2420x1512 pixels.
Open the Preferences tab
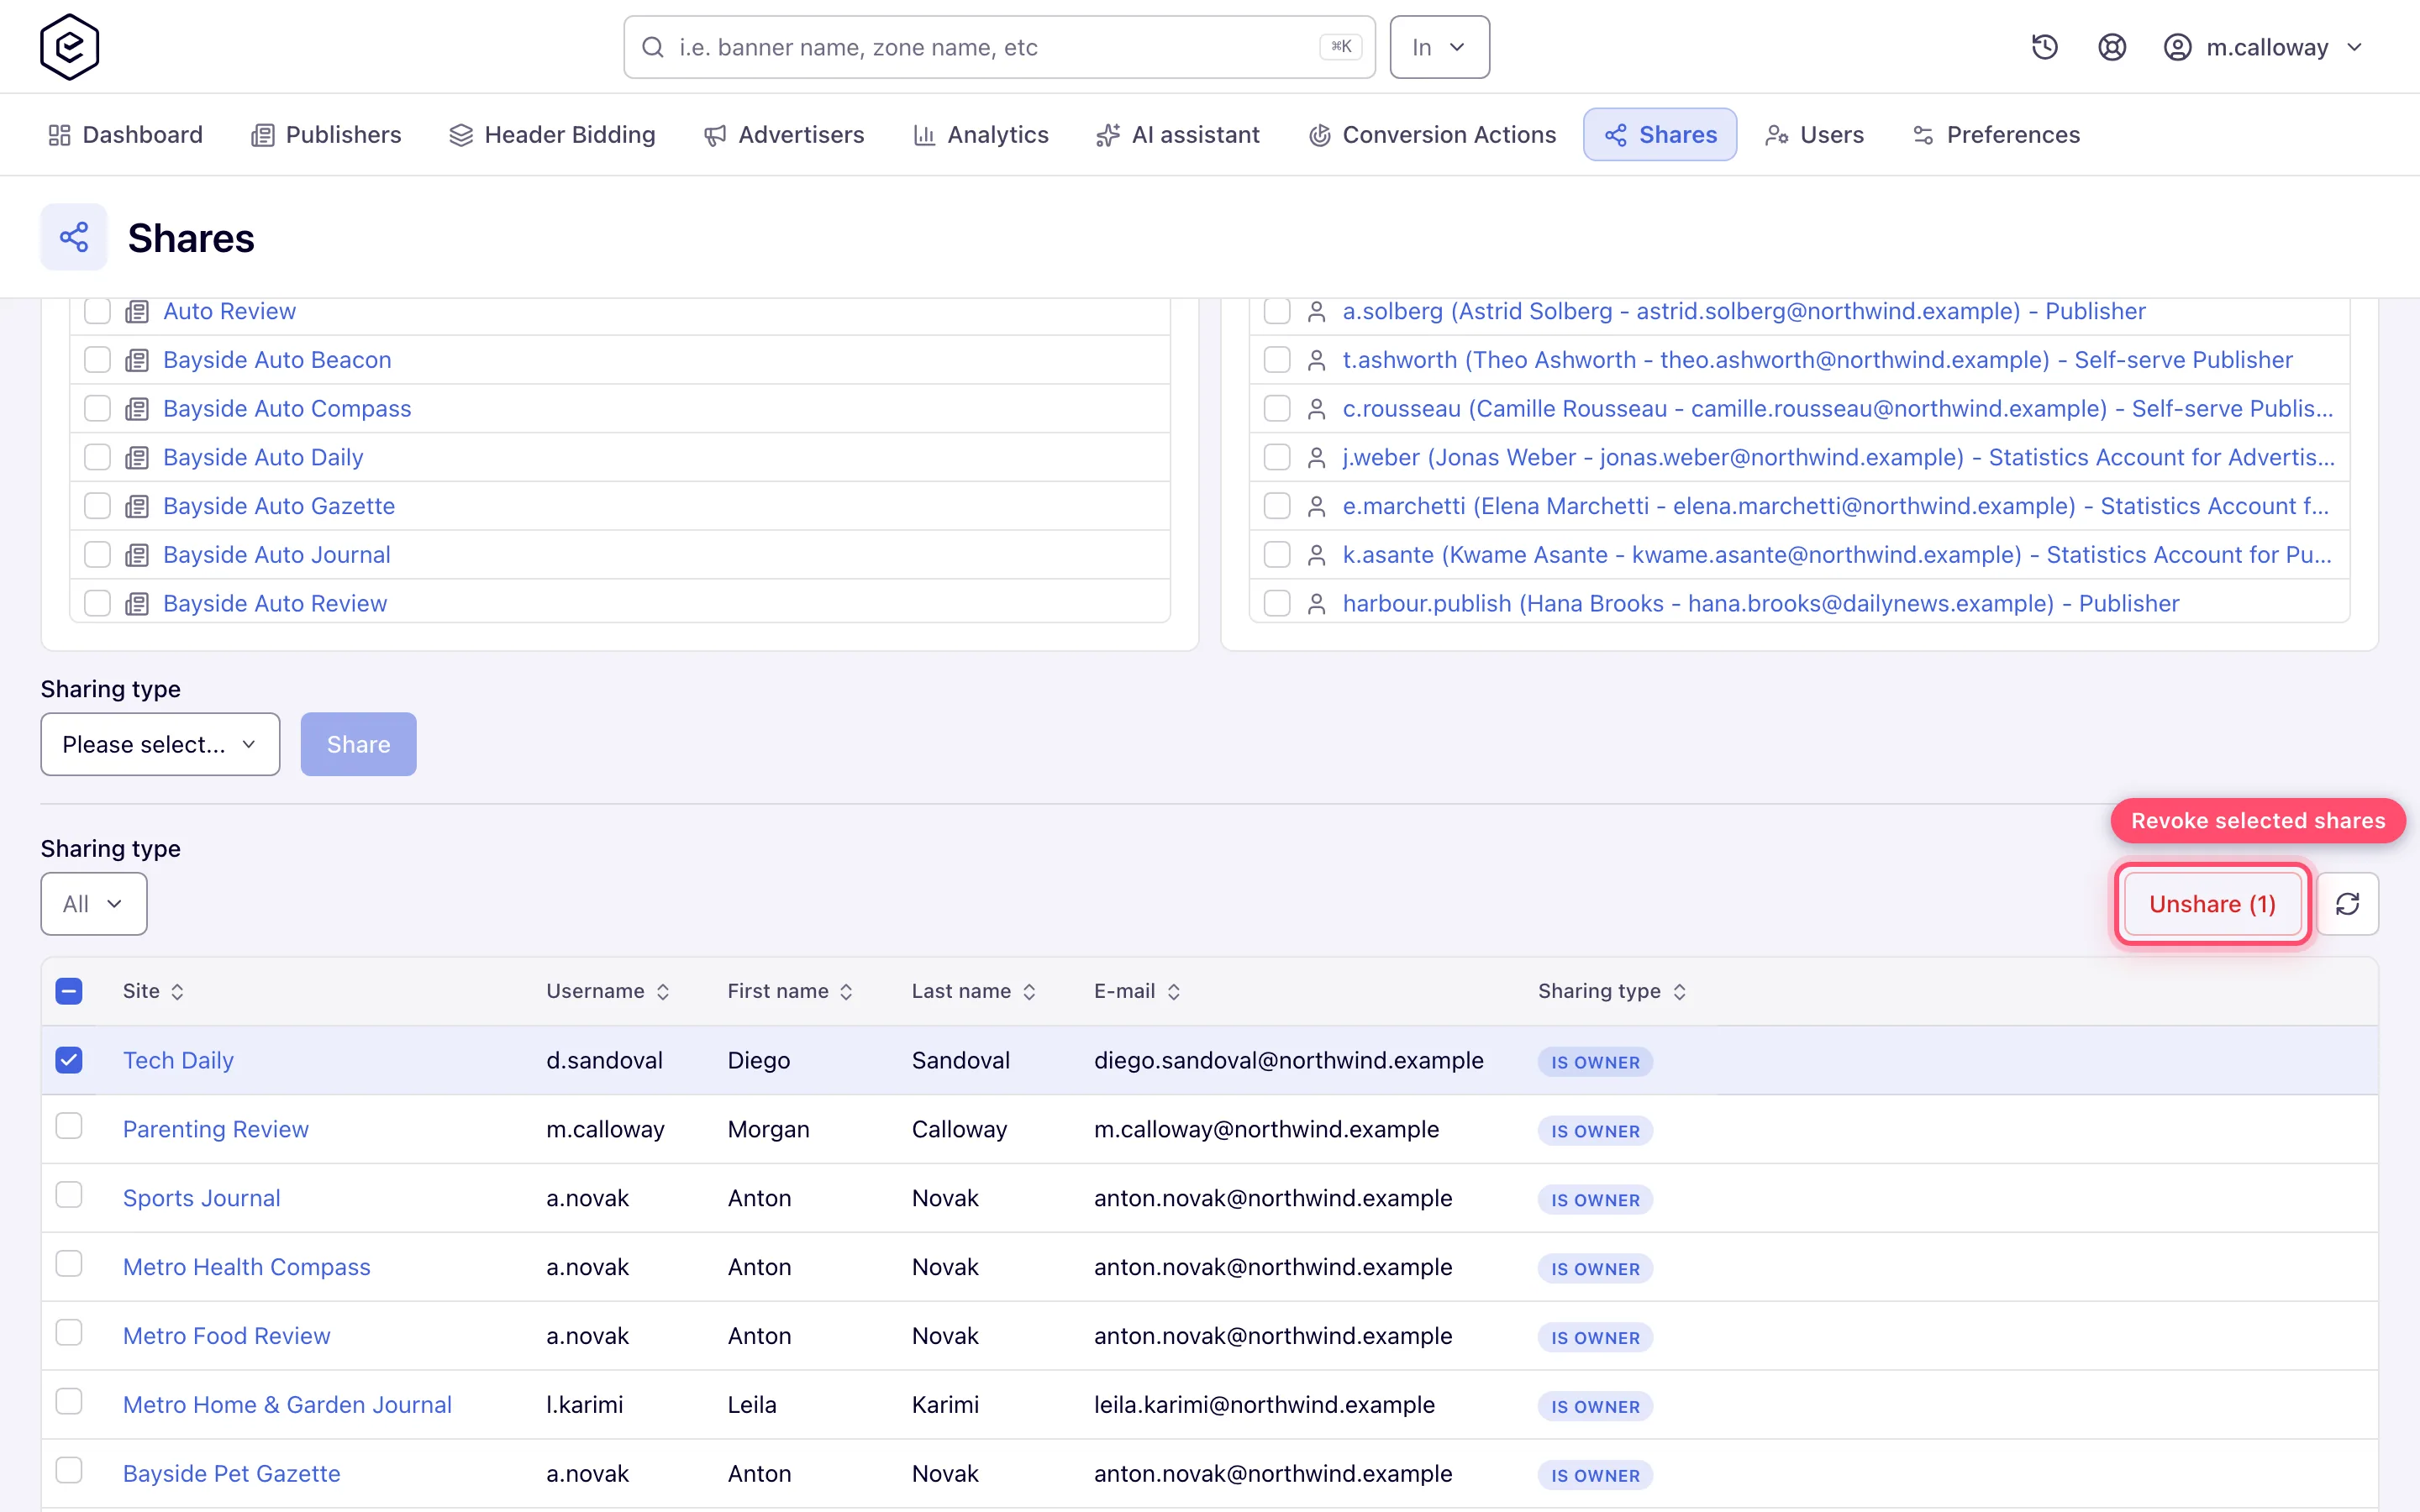1996,135
